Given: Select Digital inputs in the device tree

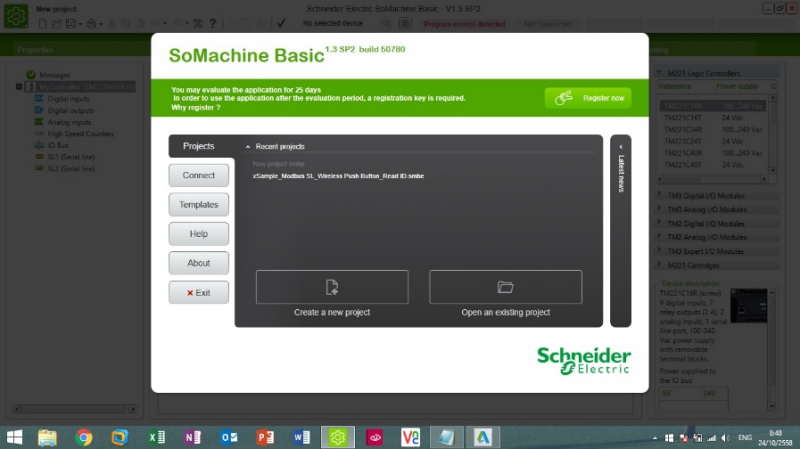Looking at the screenshot, I should [x=68, y=98].
